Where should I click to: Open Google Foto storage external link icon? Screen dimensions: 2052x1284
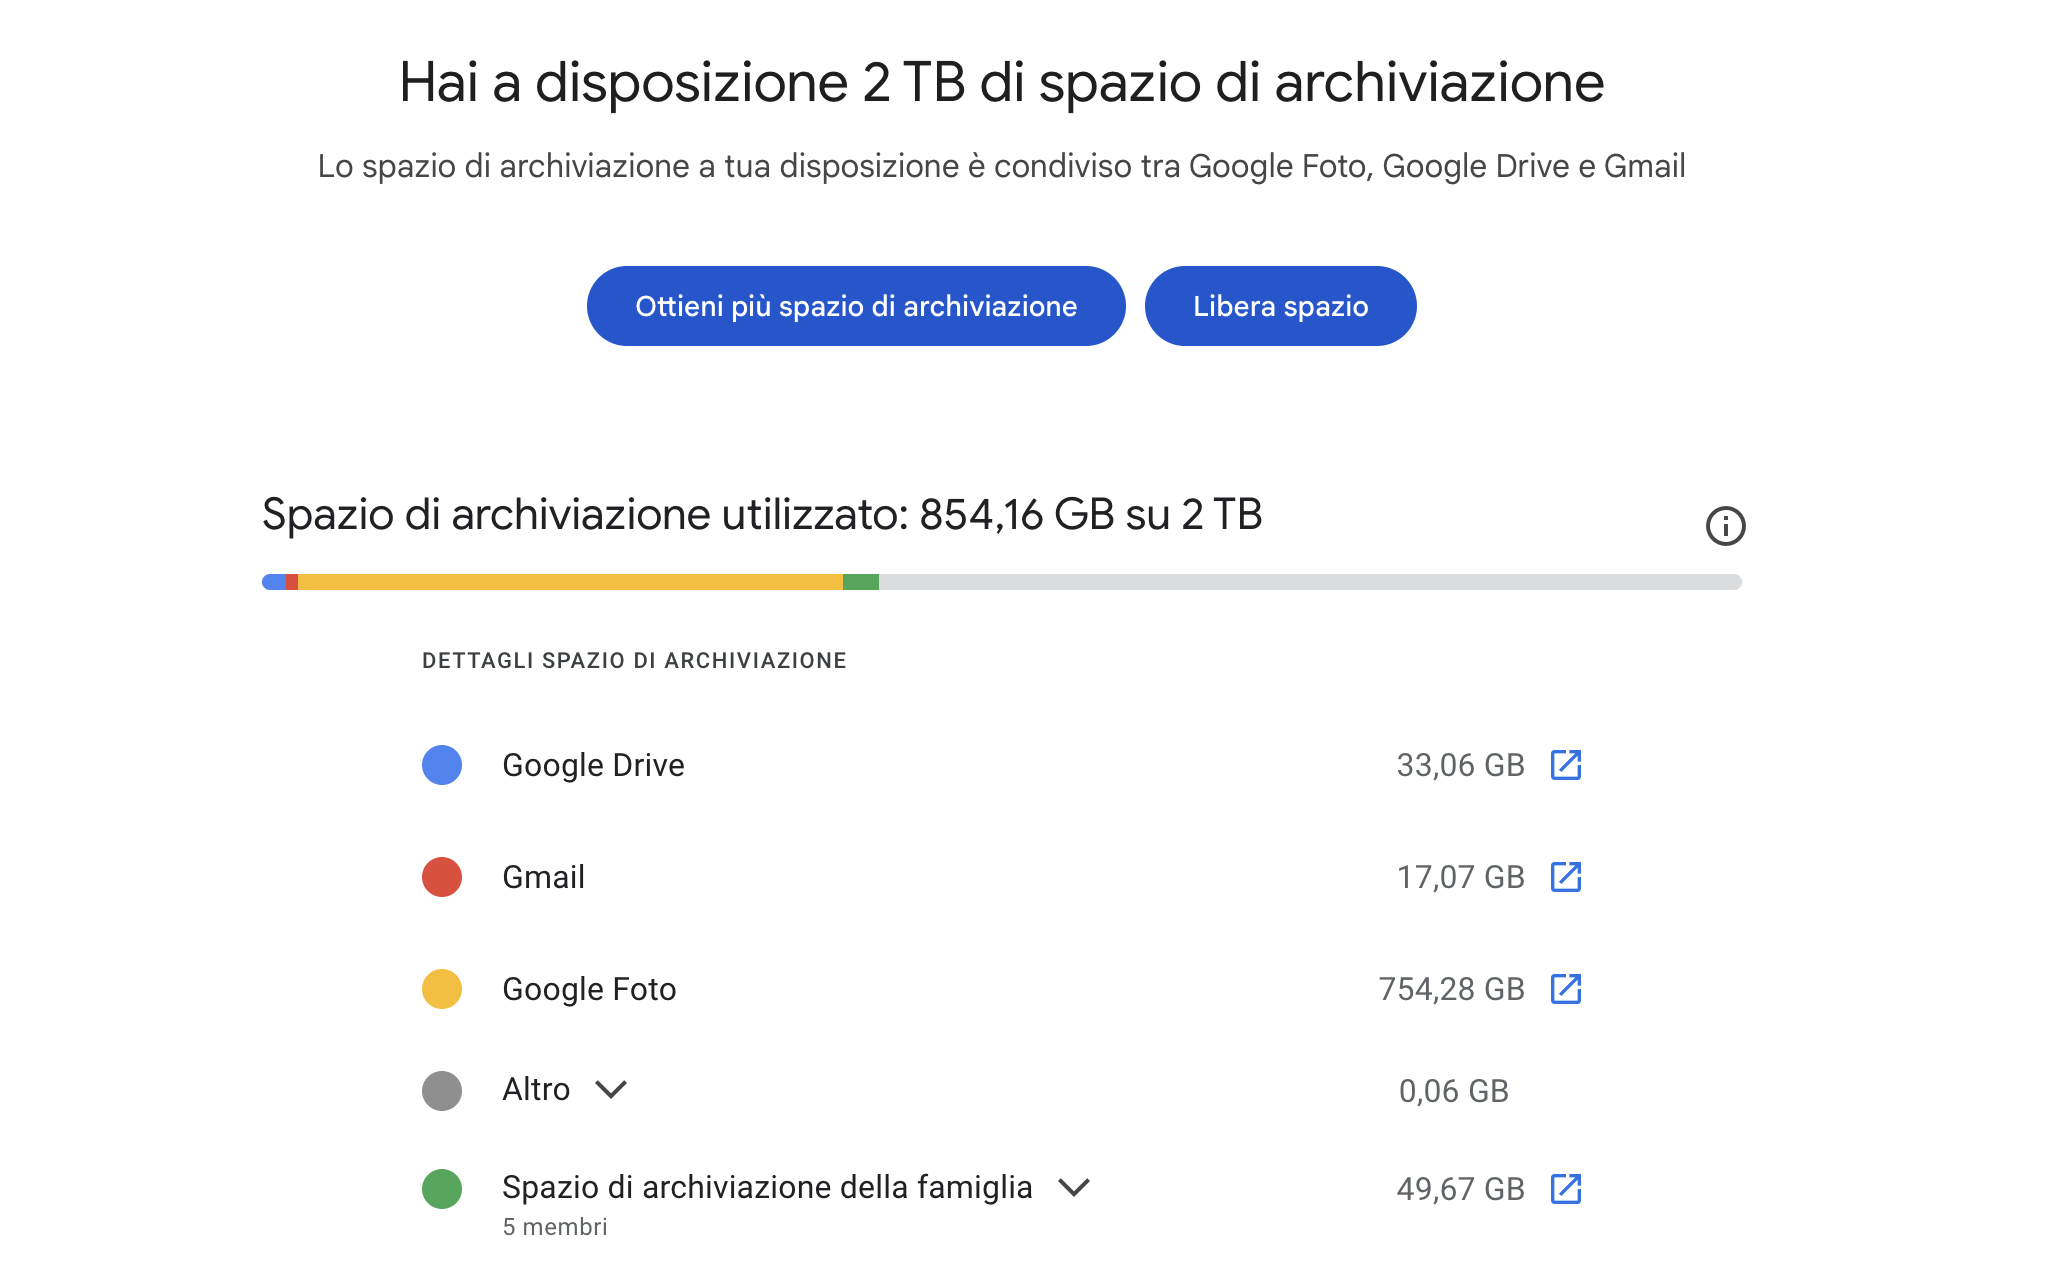tap(1565, 989)
